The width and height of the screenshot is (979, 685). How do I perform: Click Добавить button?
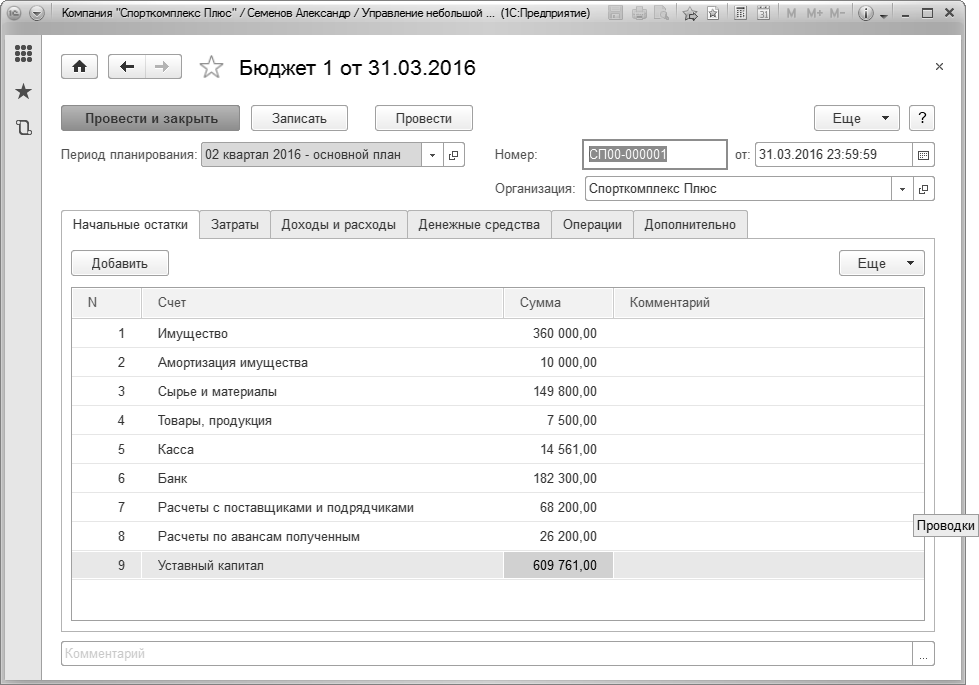tap(119, 263)
